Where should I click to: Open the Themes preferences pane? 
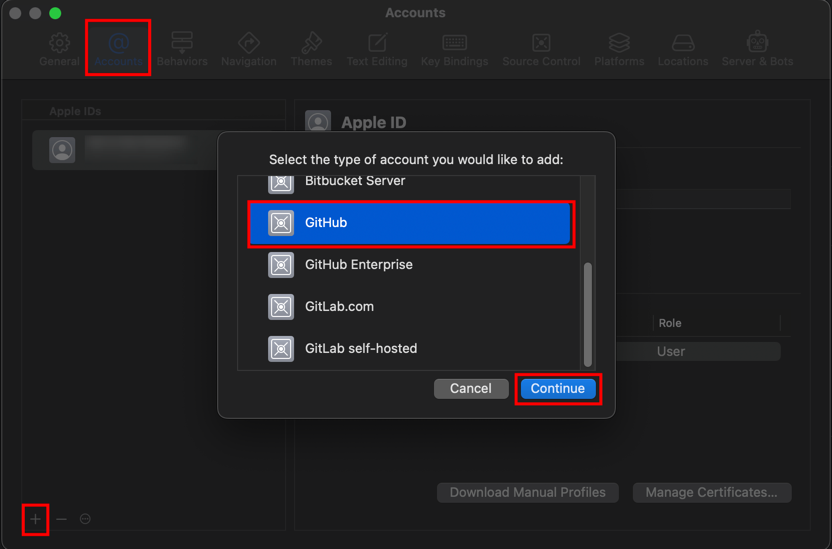(311, 48)
